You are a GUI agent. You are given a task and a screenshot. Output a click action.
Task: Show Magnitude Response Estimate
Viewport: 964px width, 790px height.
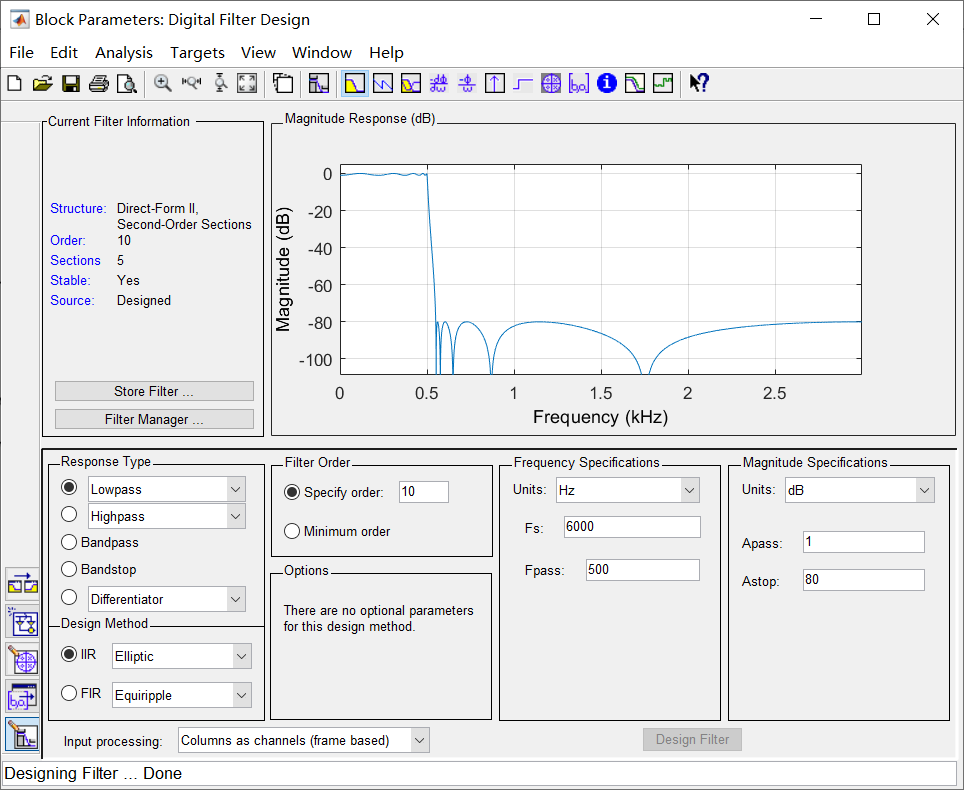(634, 83)
